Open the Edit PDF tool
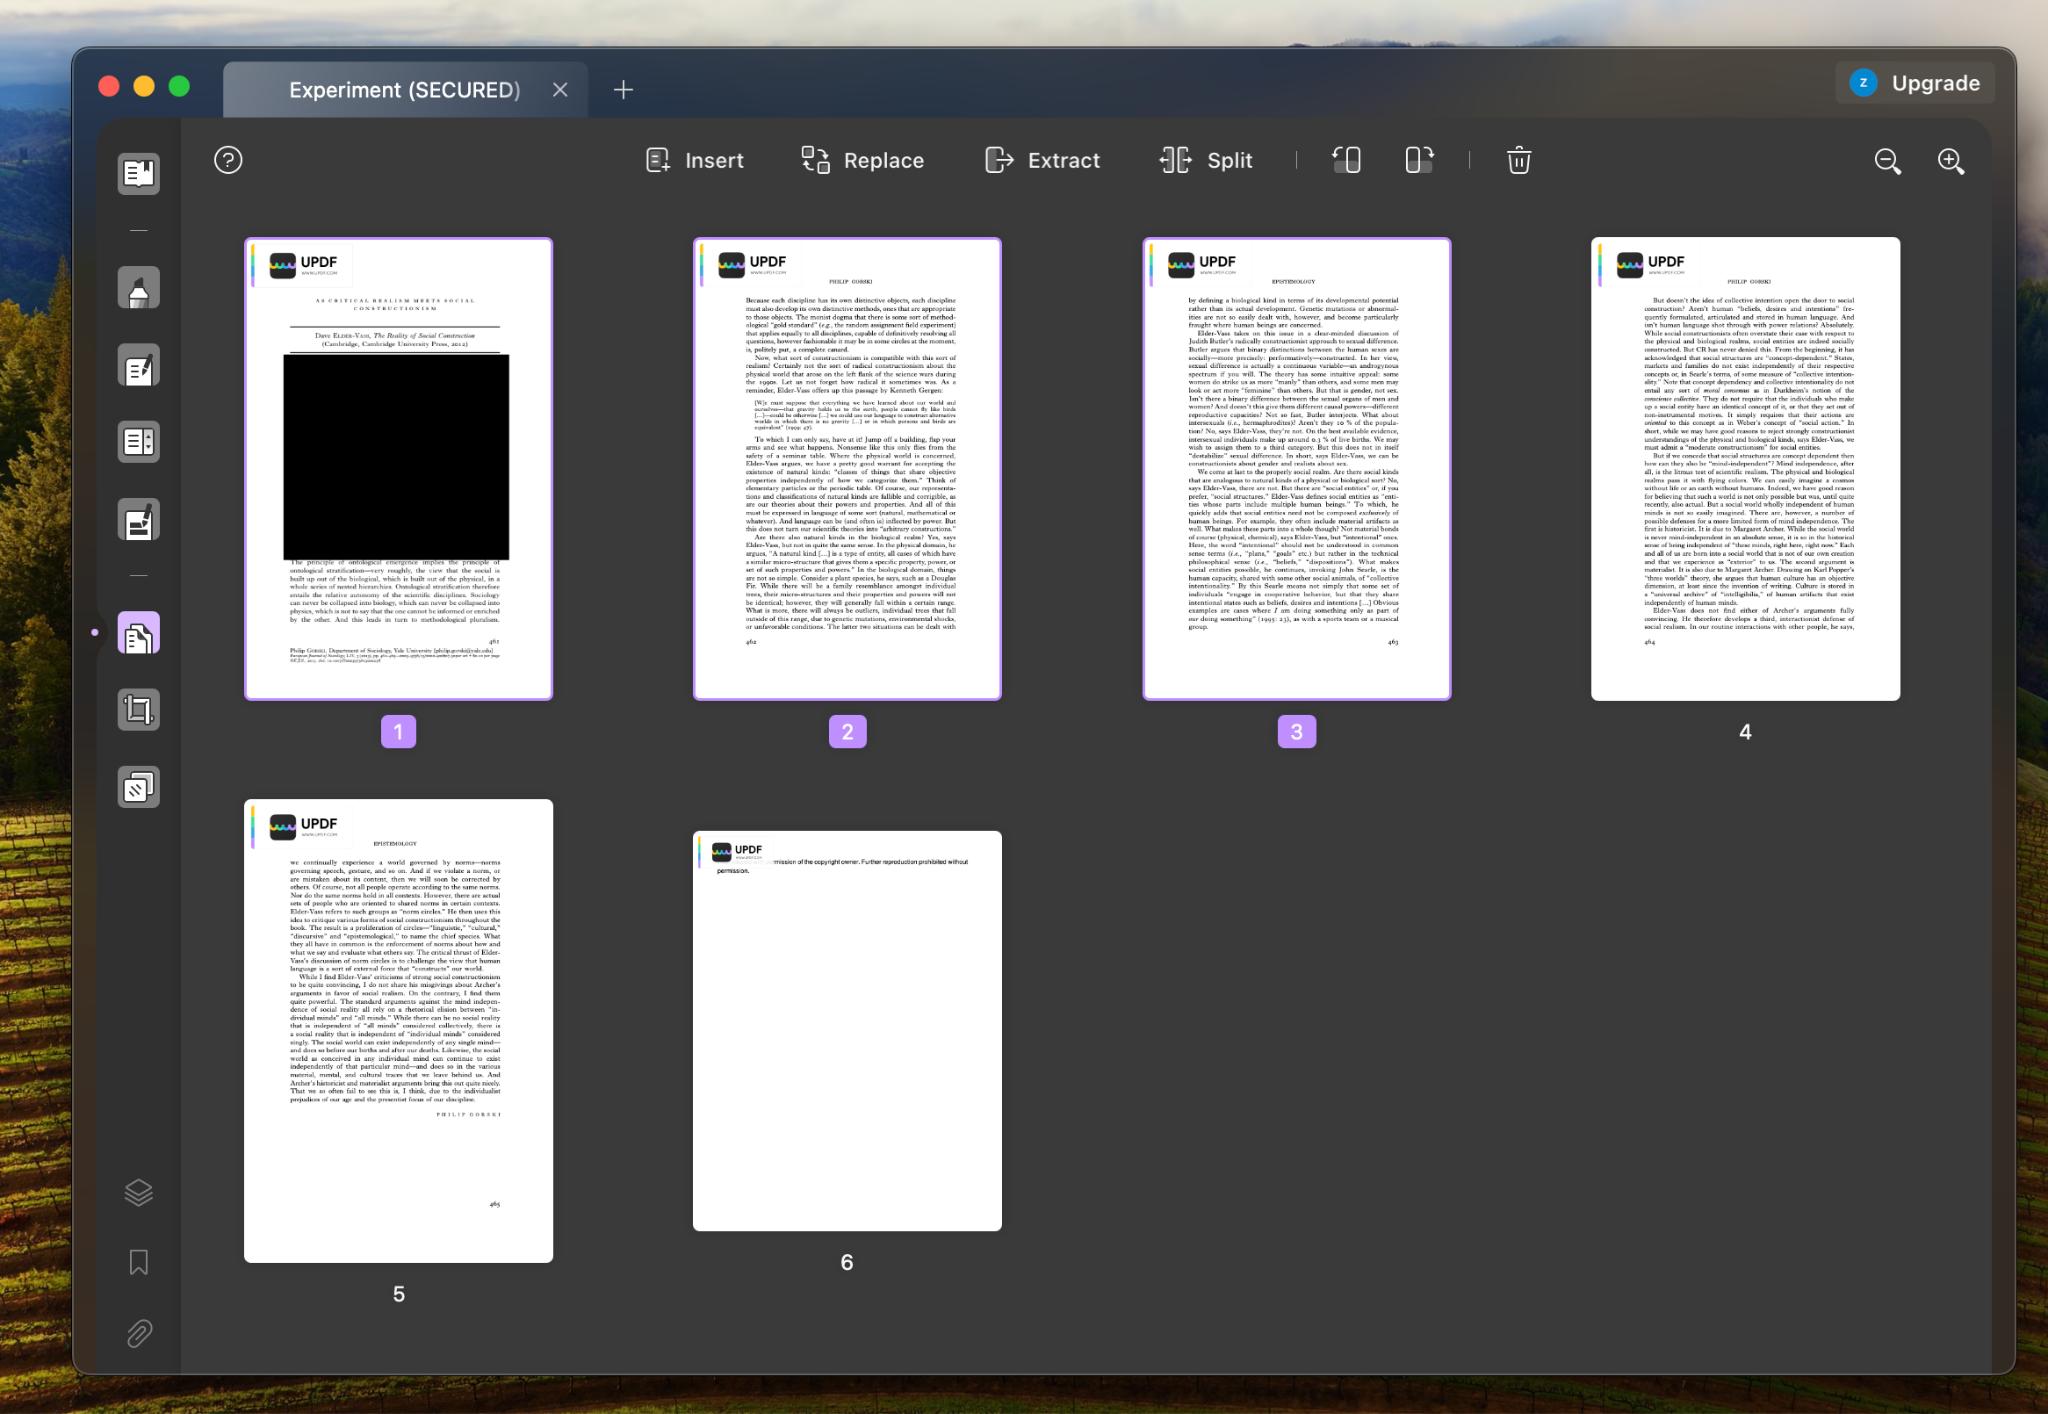2048x1414 pixels. pos(138,365)
